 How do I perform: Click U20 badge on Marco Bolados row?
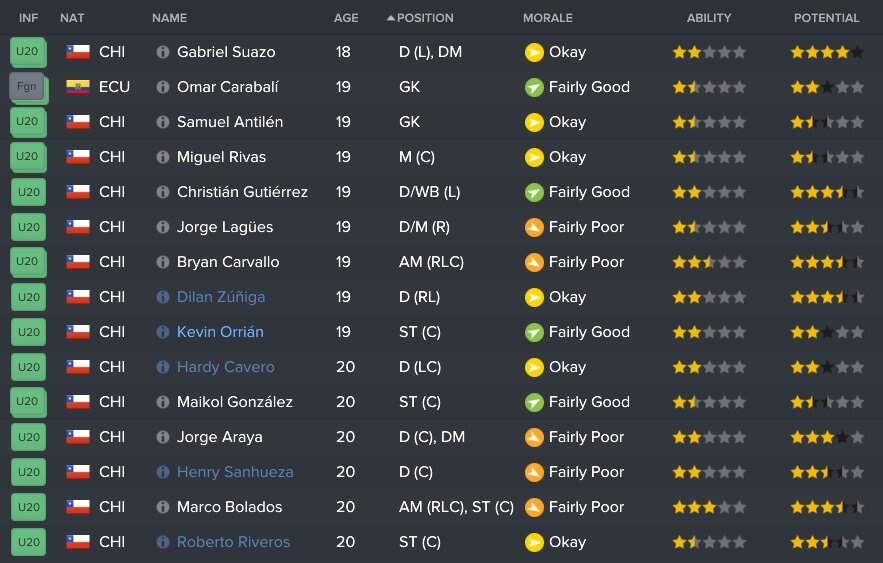point(29,507)
